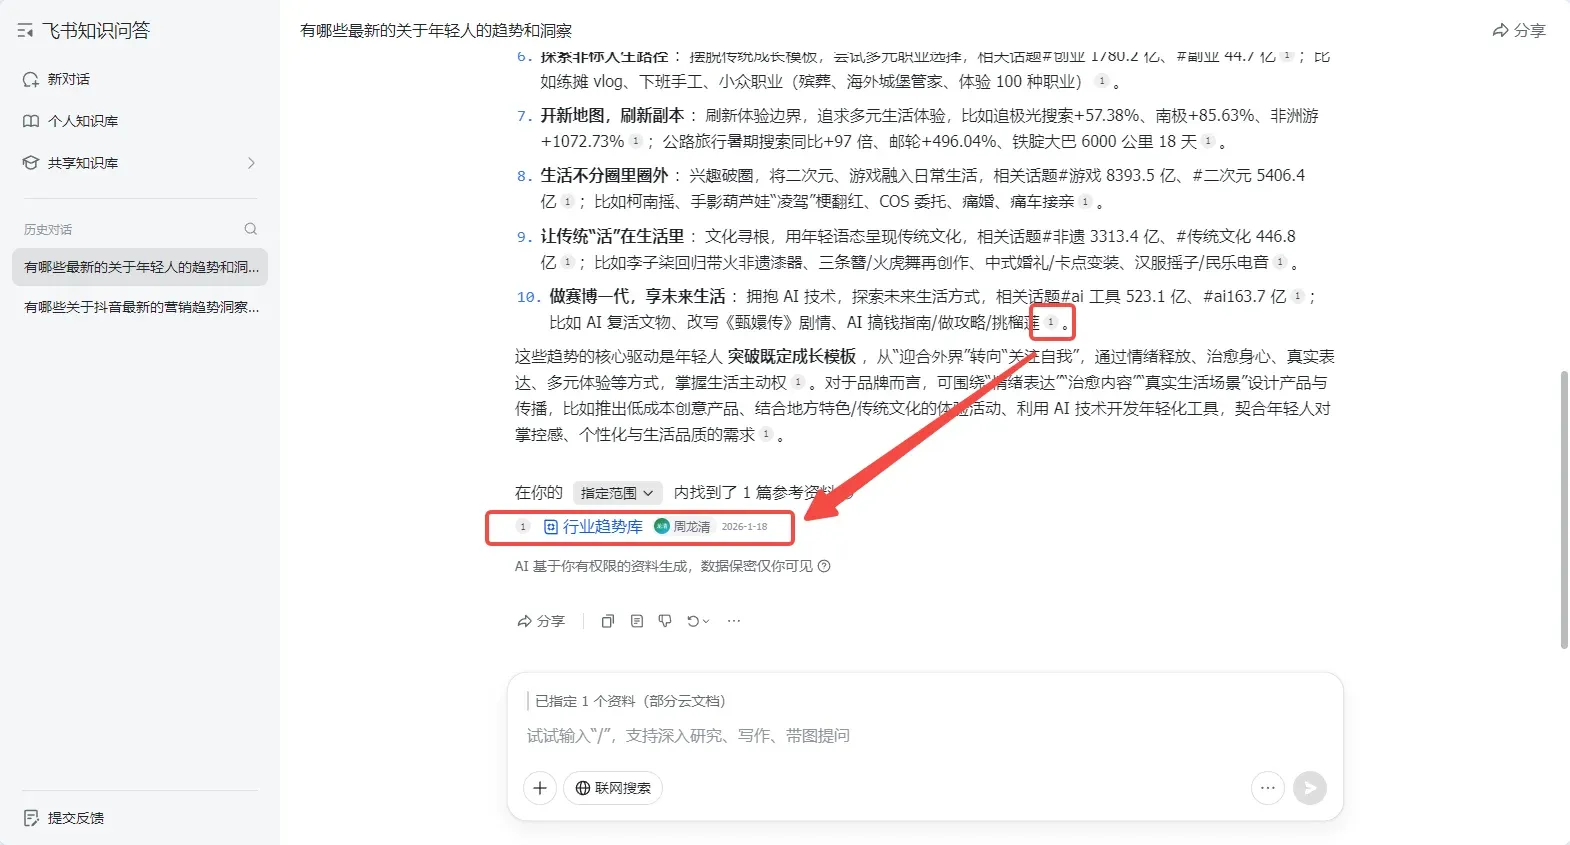Open citation 1 after 生活品质的需求
The width and height of the screenshot is (1570, 845).
[766, 434]
